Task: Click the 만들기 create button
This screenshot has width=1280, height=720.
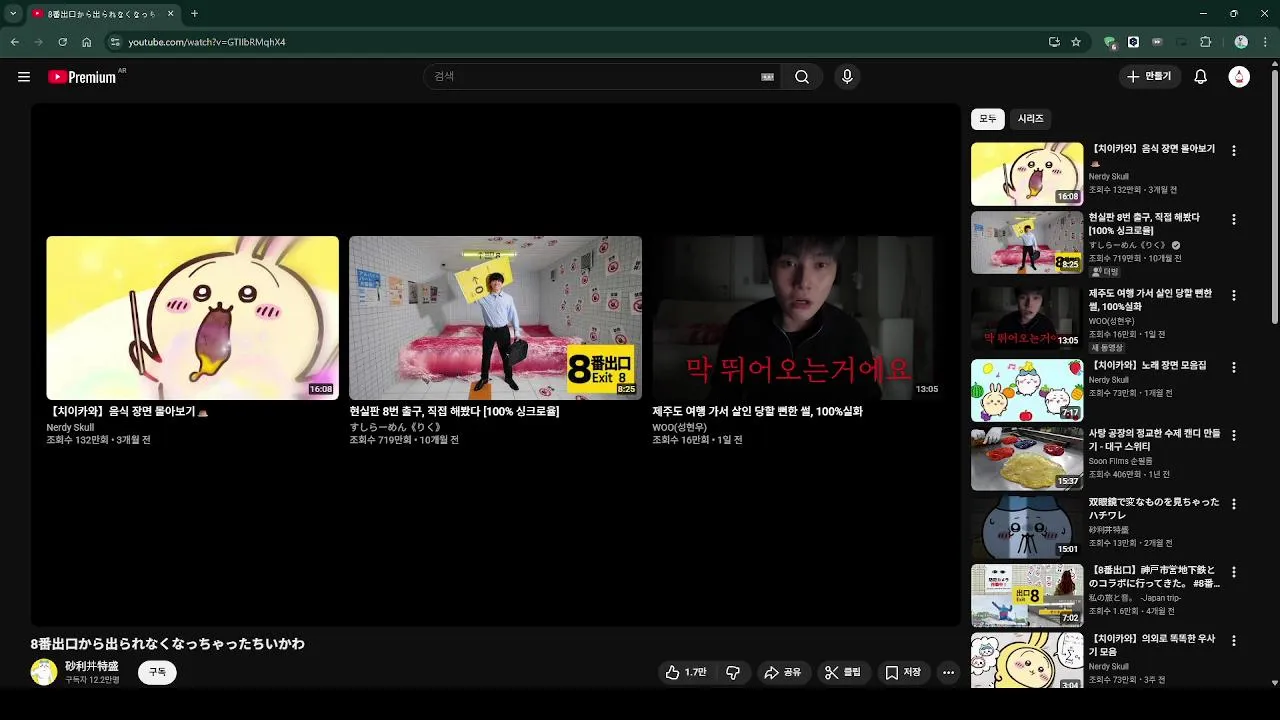Action: [x=1149, y=77]
